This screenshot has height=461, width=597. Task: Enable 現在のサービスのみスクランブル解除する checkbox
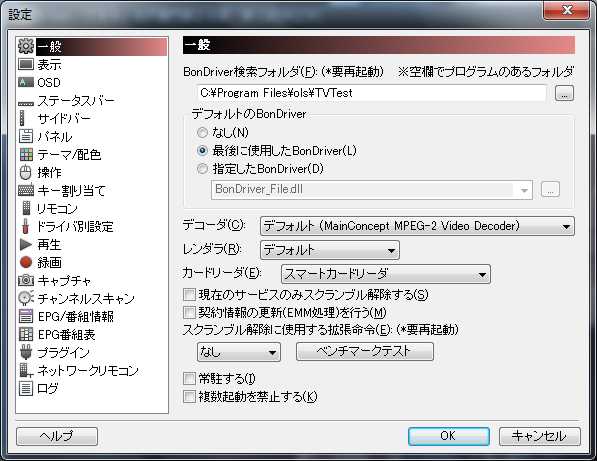(x=189, y=295)
